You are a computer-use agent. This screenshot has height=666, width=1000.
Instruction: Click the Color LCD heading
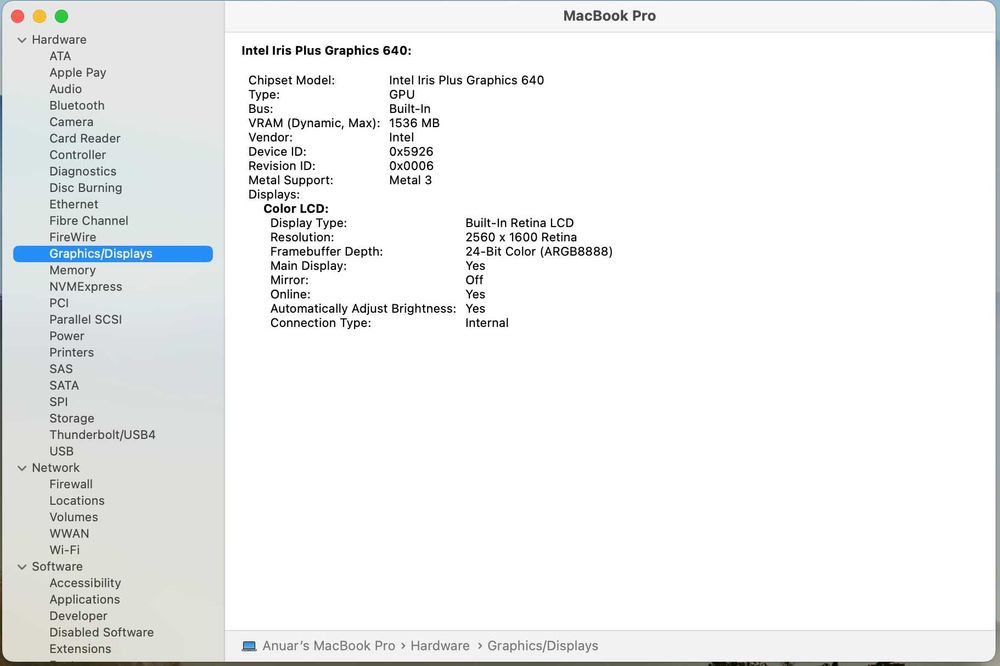coord(296,209)
